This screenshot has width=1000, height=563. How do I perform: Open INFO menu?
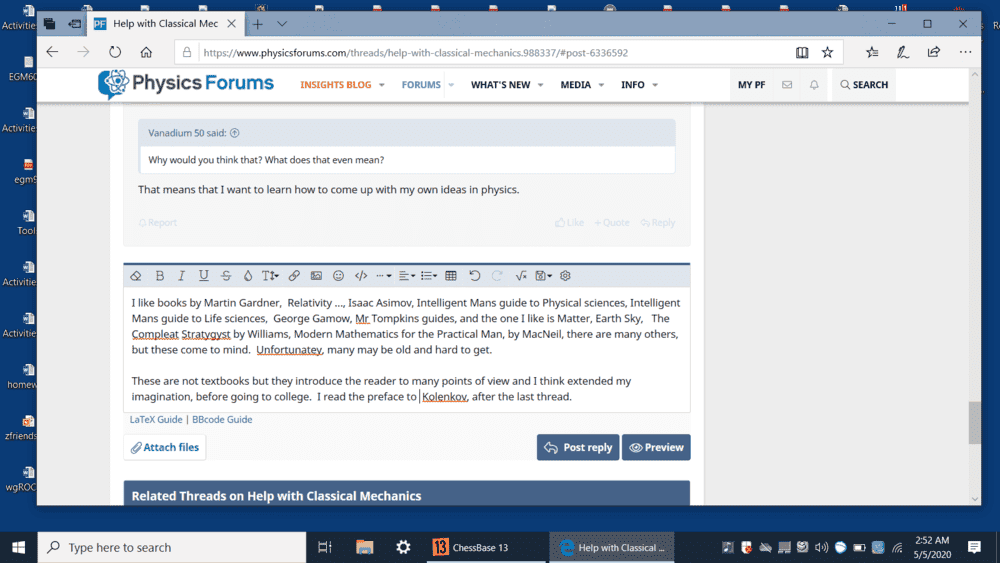pos(633,85)
